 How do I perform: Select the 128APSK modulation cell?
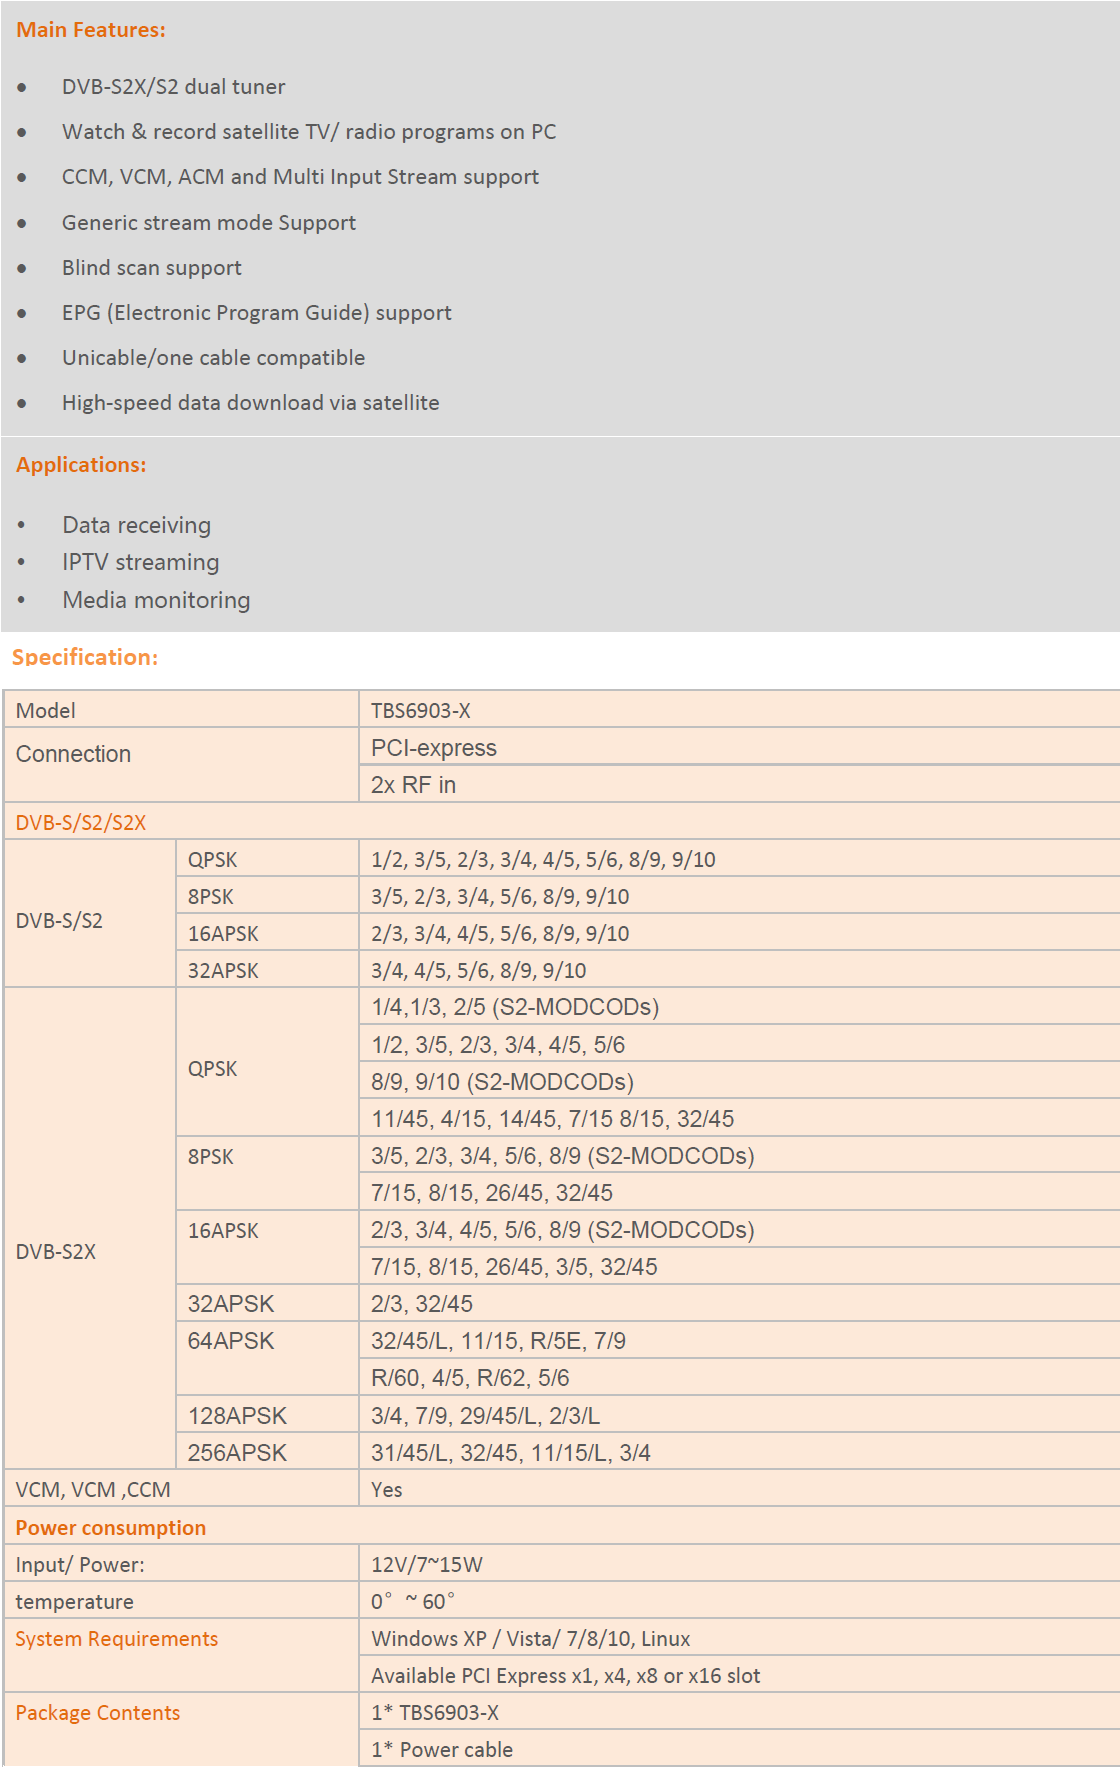click(x=237, y=1416)
